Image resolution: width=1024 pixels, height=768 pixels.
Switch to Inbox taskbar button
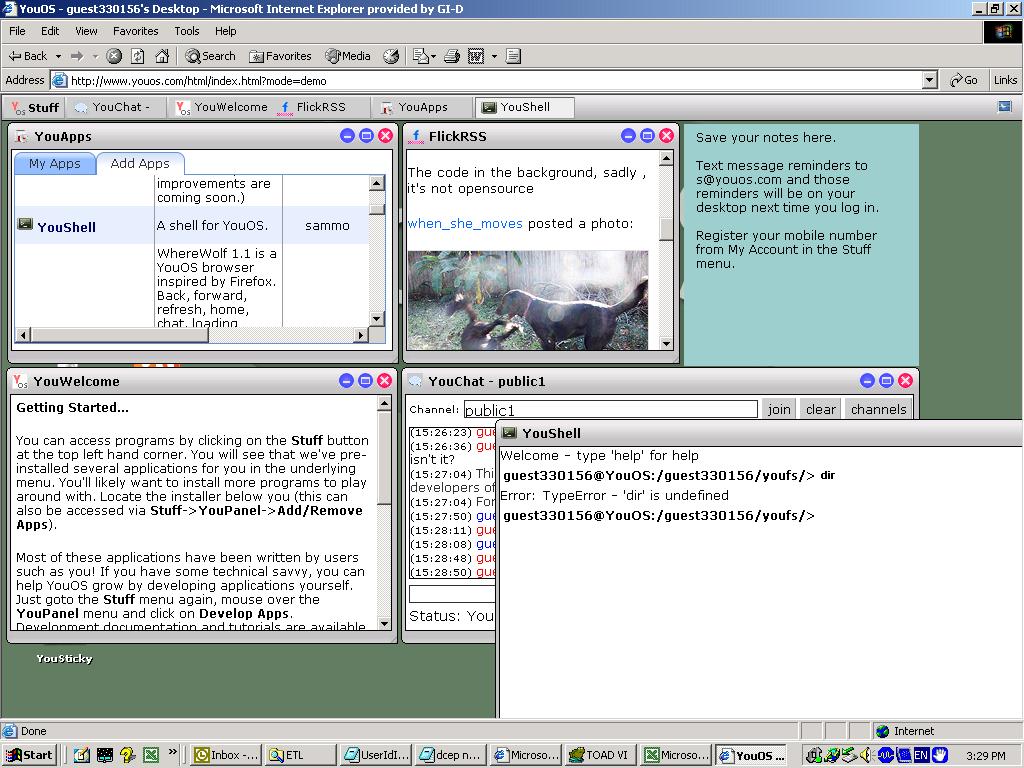pyautogui.click(x=226, y=755)
